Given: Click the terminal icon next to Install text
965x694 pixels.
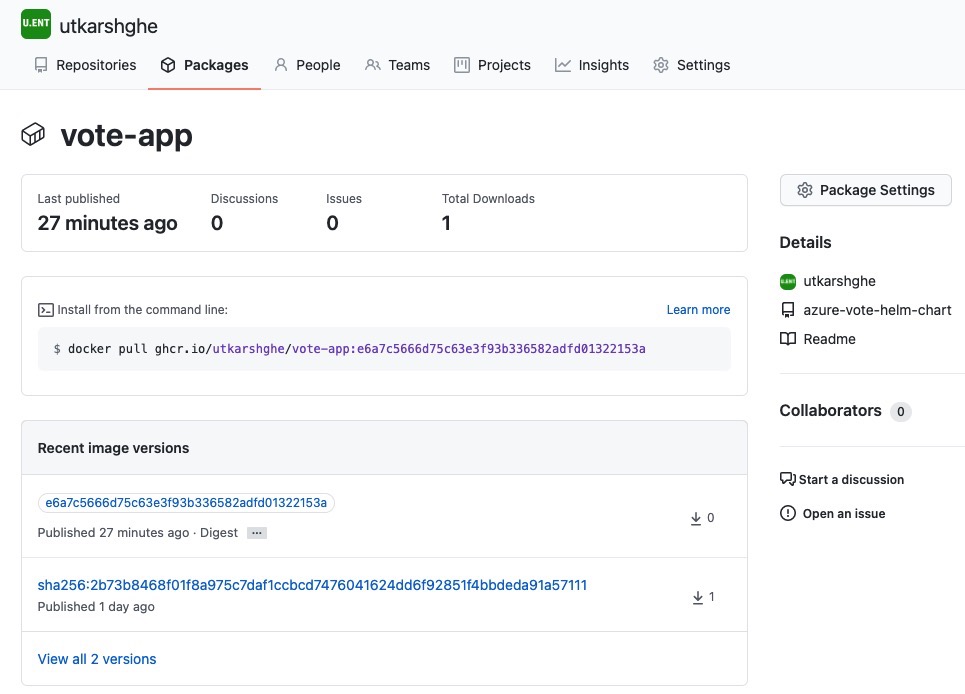Looking at the screenshot, I should 46,309.
